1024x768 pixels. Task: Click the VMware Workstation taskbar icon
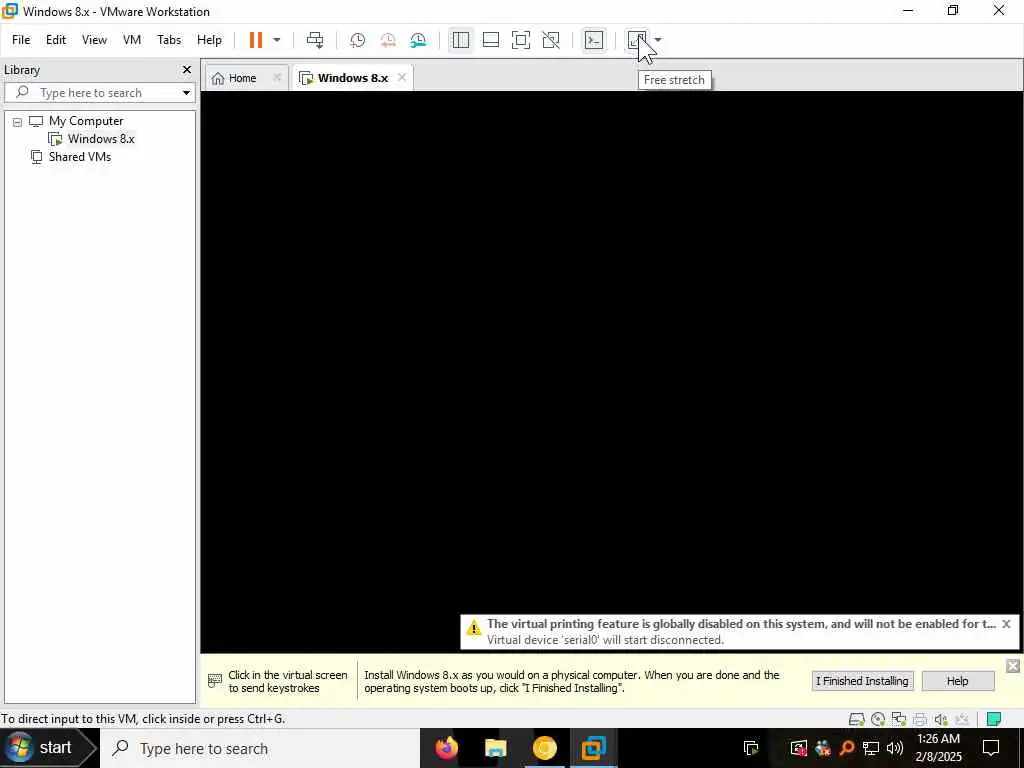click(594, 748)
